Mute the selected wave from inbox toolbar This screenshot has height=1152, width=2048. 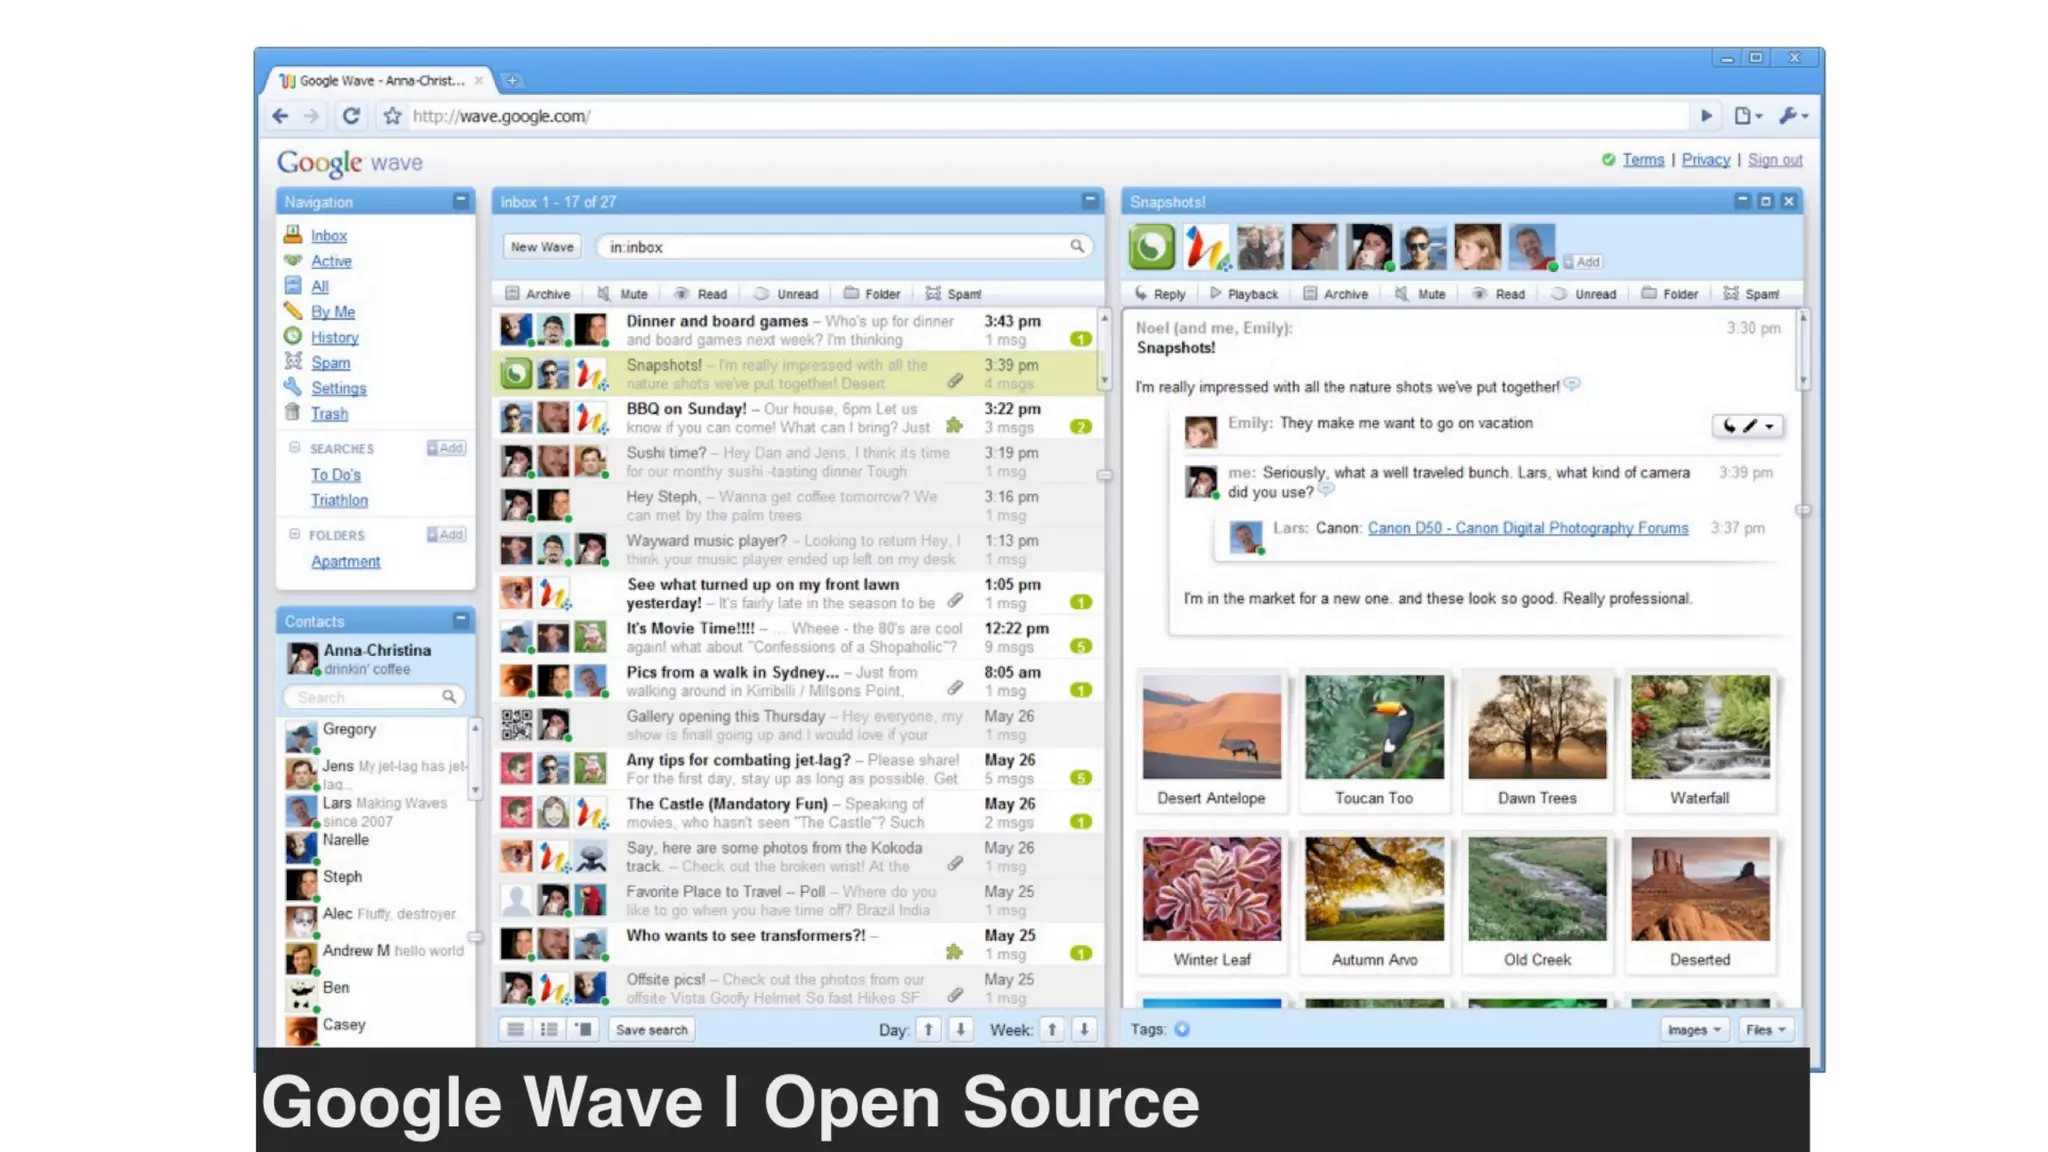click(x=622, y=294)
